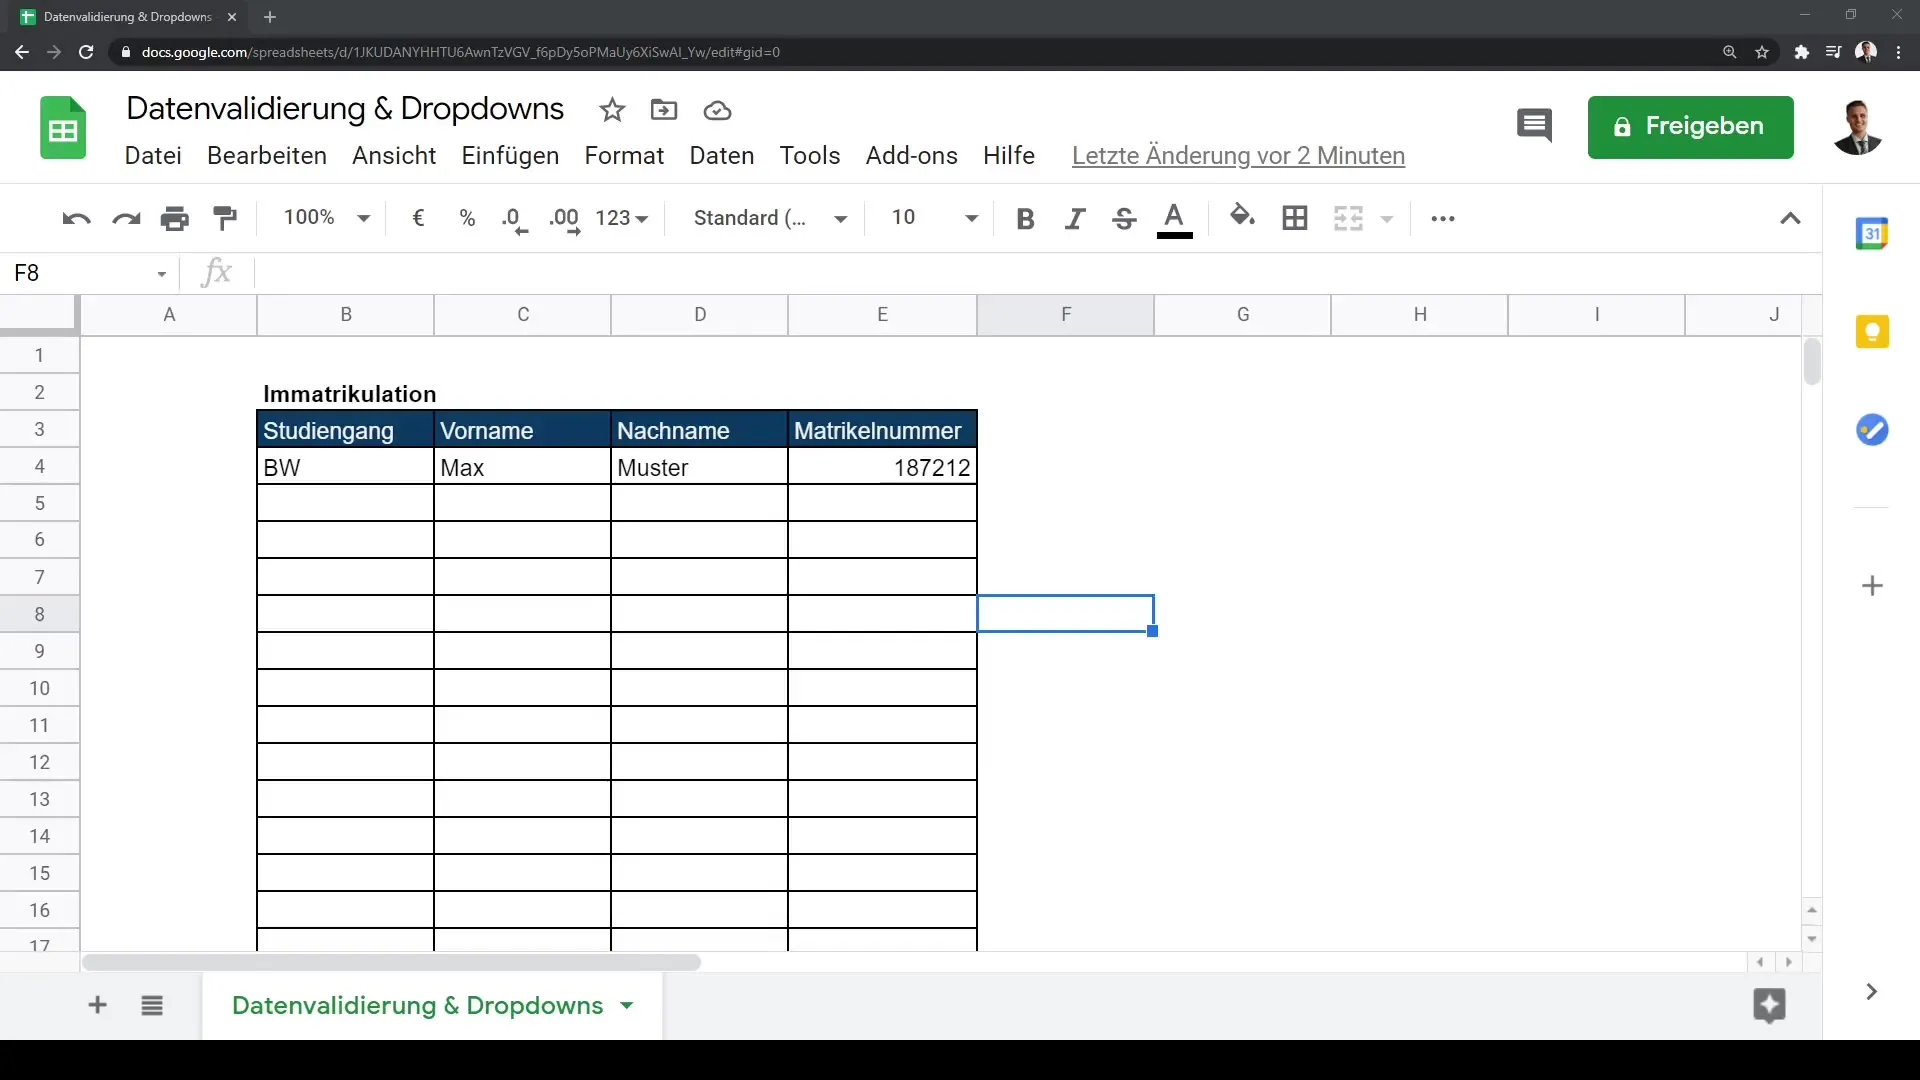Click the Explore button at bottom right
Viewport: 1920px width, 1080px height.
[x=1769, y=1005]
